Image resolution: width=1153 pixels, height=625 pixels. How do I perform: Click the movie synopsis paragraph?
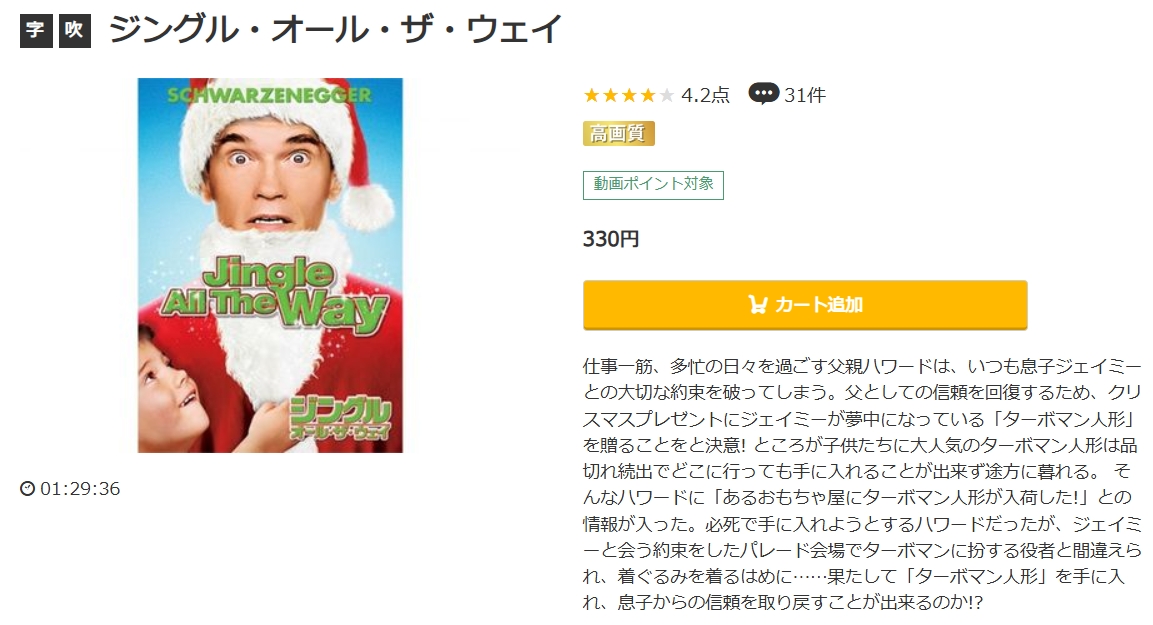tap(862, 485)
